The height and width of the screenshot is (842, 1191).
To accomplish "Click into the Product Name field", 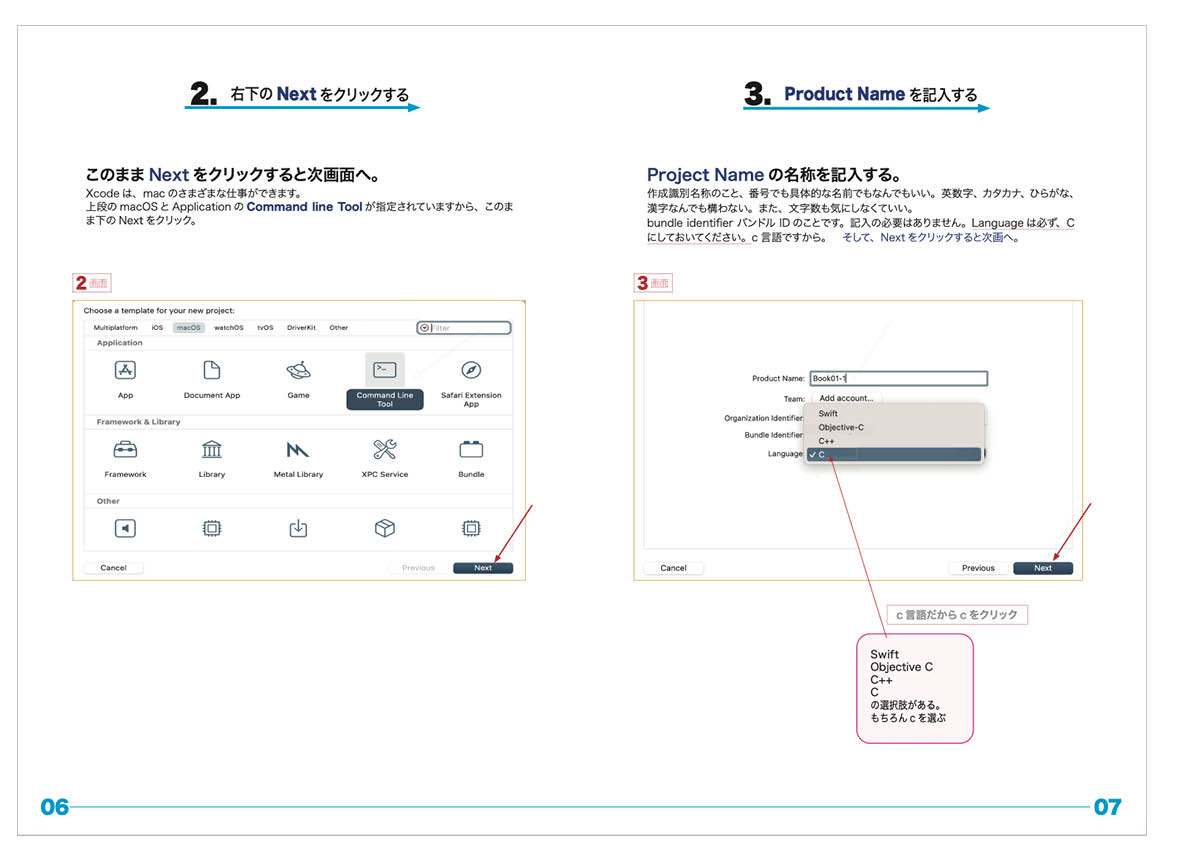I will pos(898,379).
